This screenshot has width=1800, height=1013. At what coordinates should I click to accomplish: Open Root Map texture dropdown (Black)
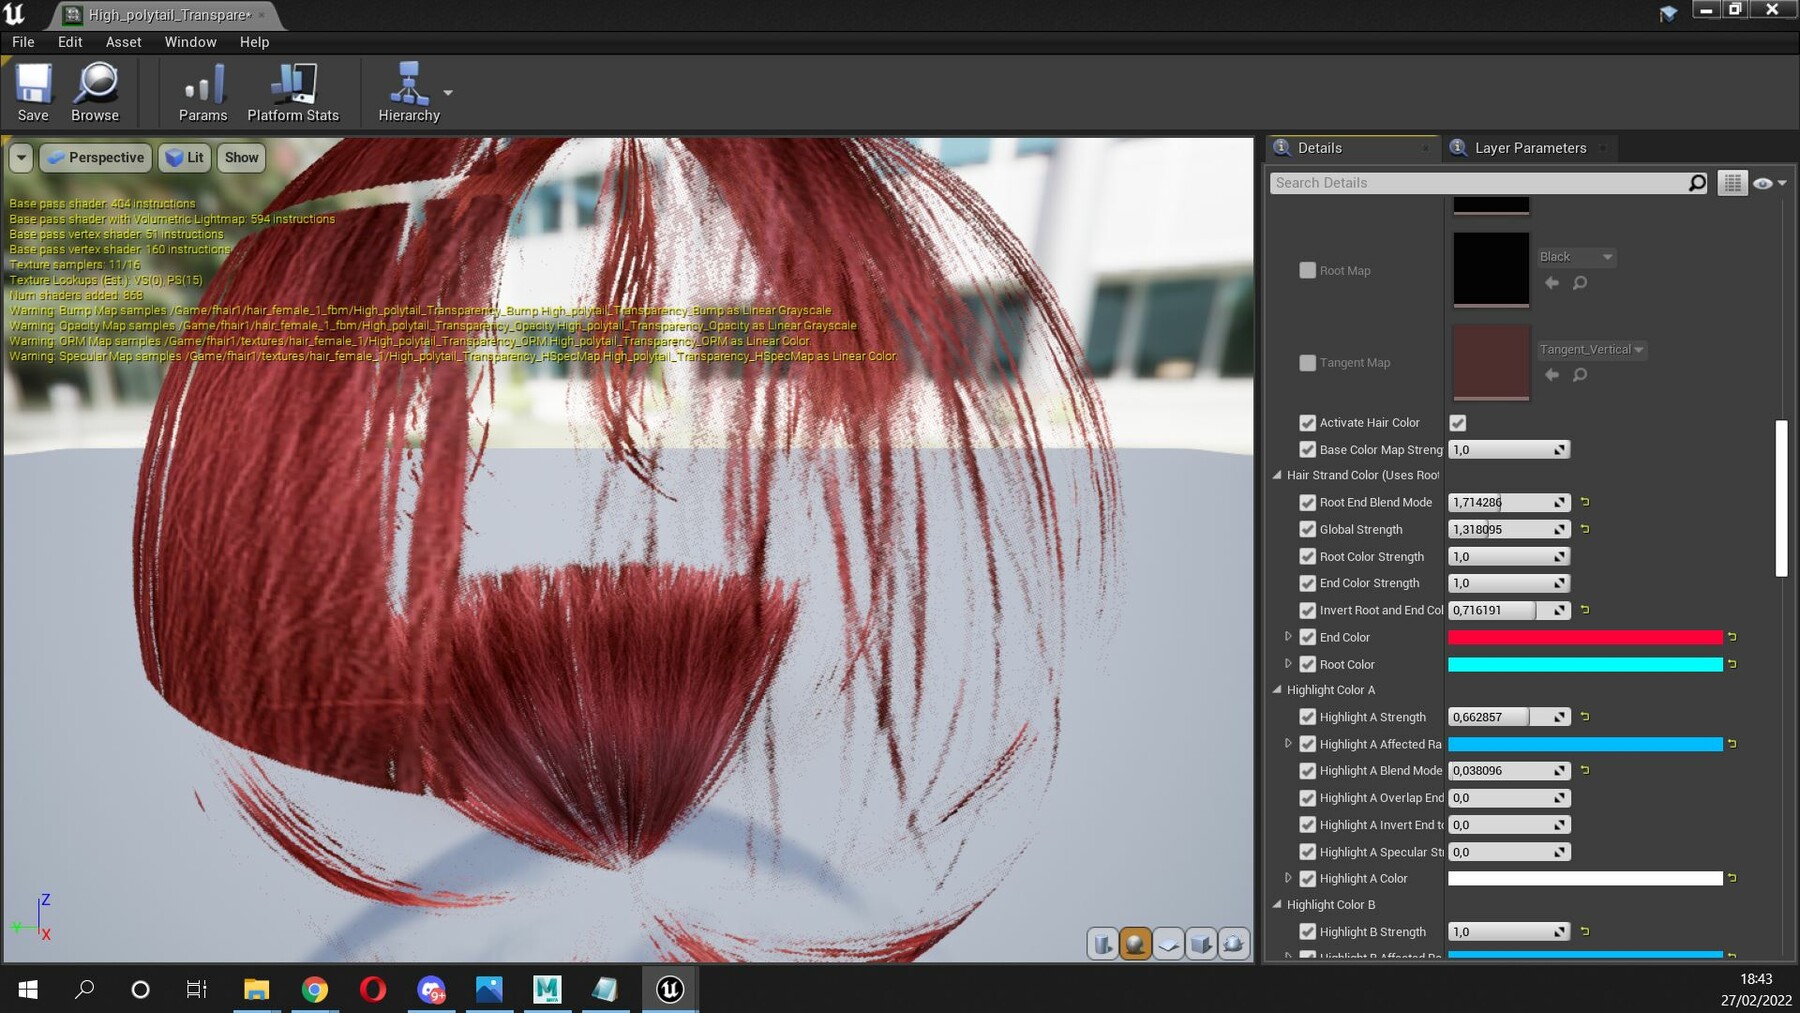(x=1576, y=257)
